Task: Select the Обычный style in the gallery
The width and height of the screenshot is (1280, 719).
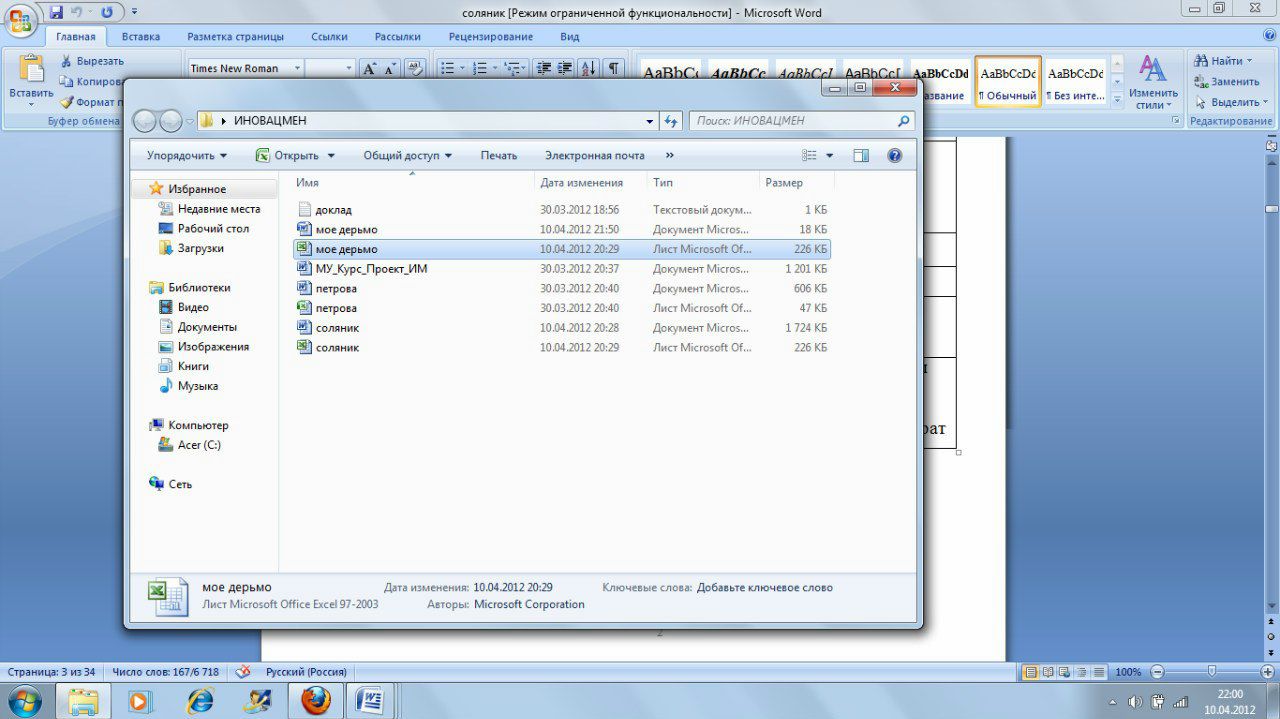Action: [x=1008, y=81]
